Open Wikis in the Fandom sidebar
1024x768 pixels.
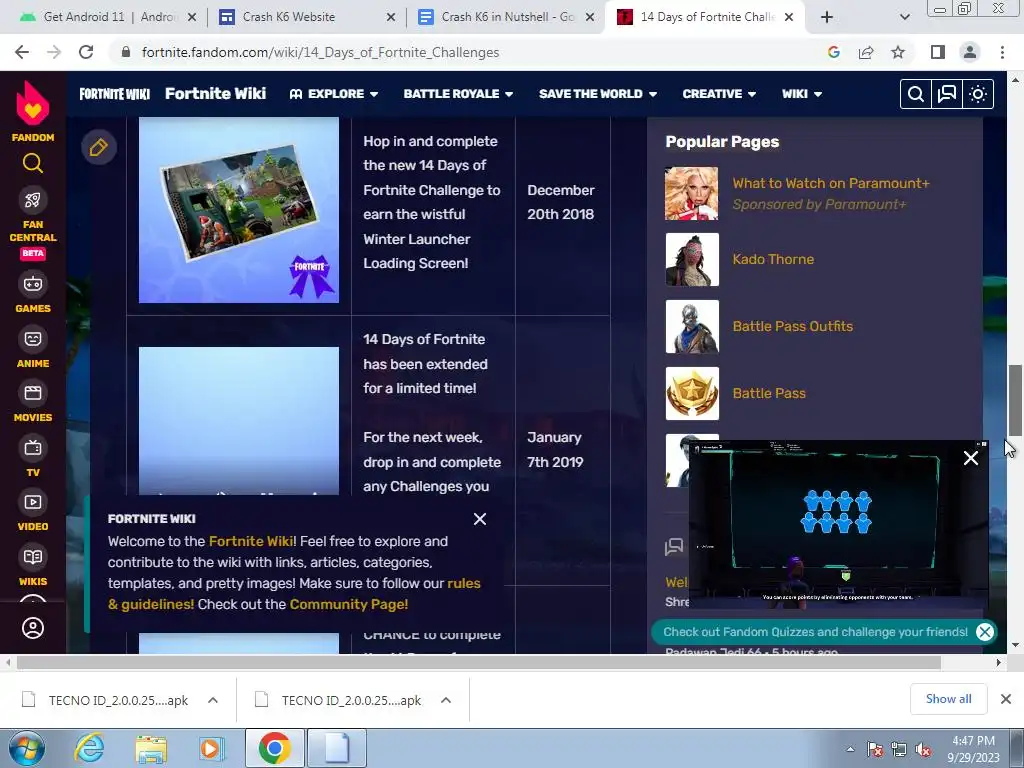[33, 566]
